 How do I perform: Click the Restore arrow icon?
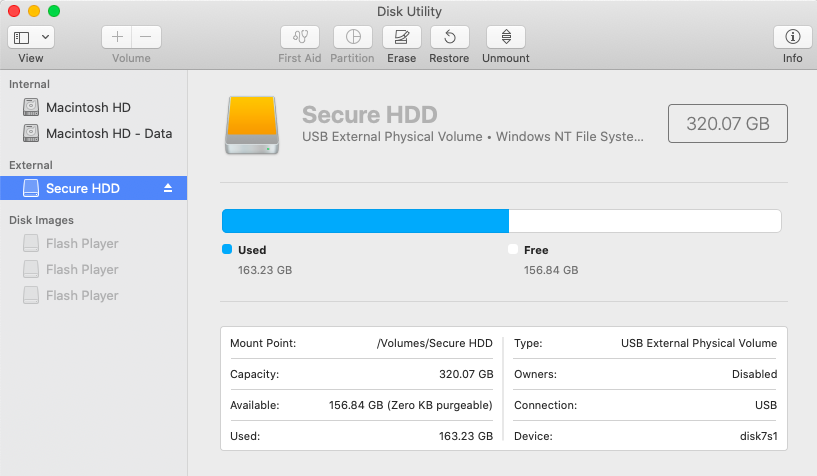click(x=450, y=37)
